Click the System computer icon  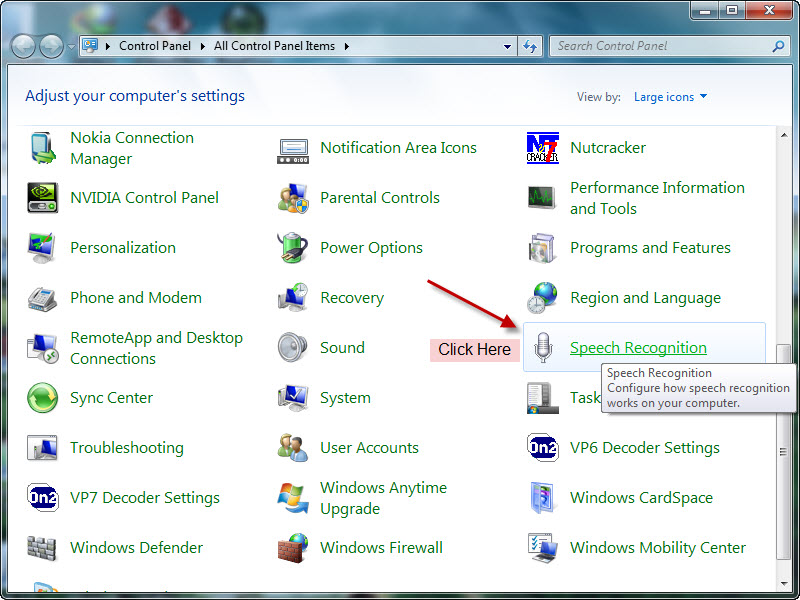point(293,398)
